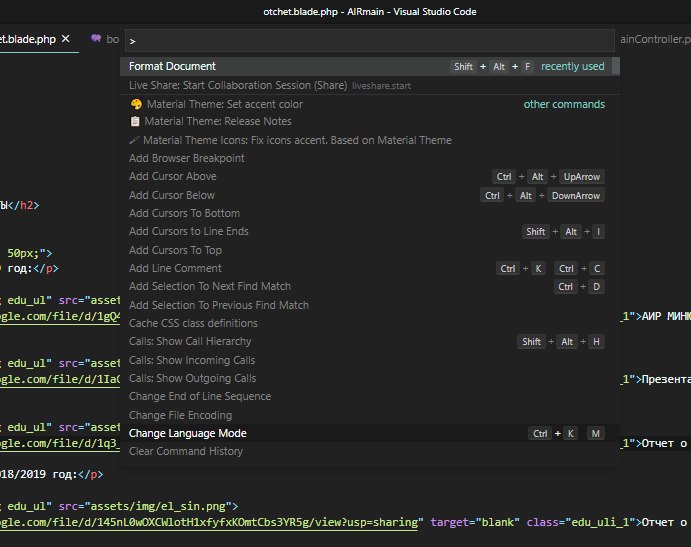Run Add Line Comment command
The image size is (691, 547).
(369, 268)
